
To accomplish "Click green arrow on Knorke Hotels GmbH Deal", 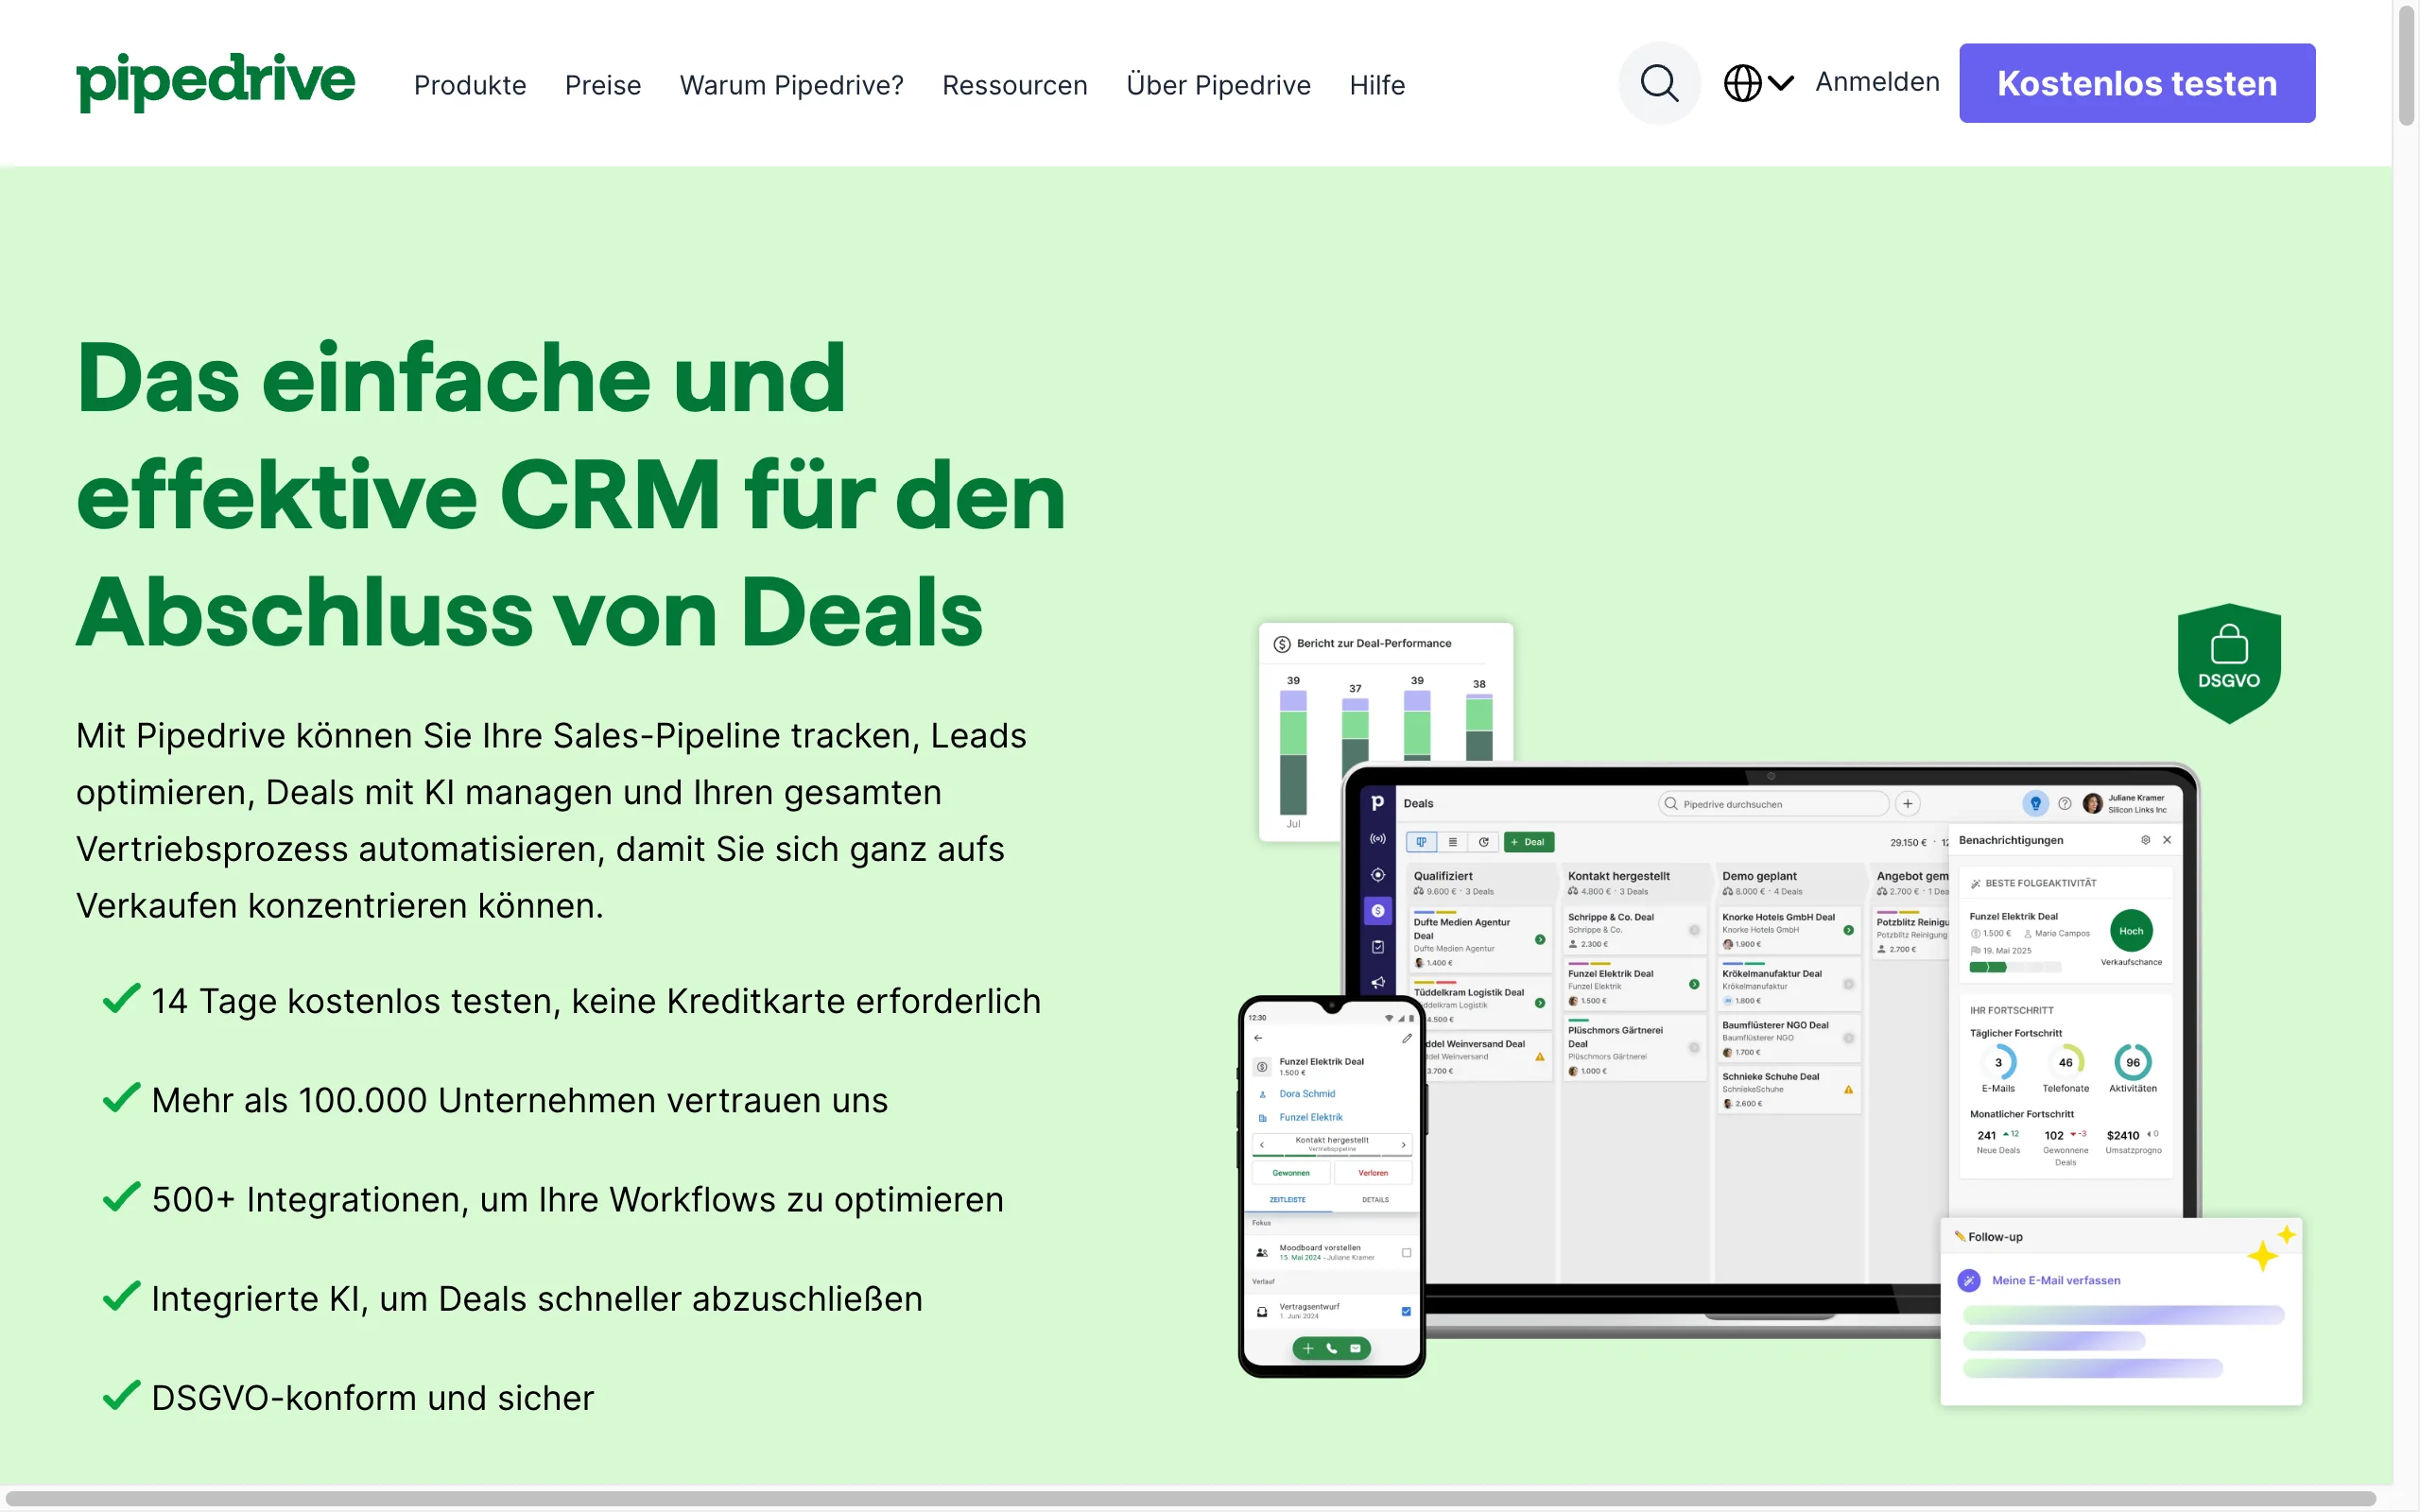I will [x=1848, y=930].
